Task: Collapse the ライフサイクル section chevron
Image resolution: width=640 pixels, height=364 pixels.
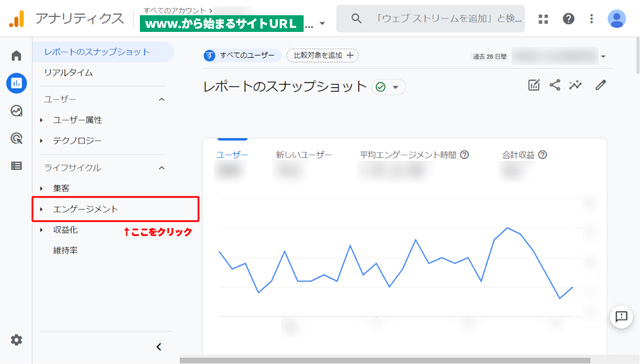Action: point(162,168)
